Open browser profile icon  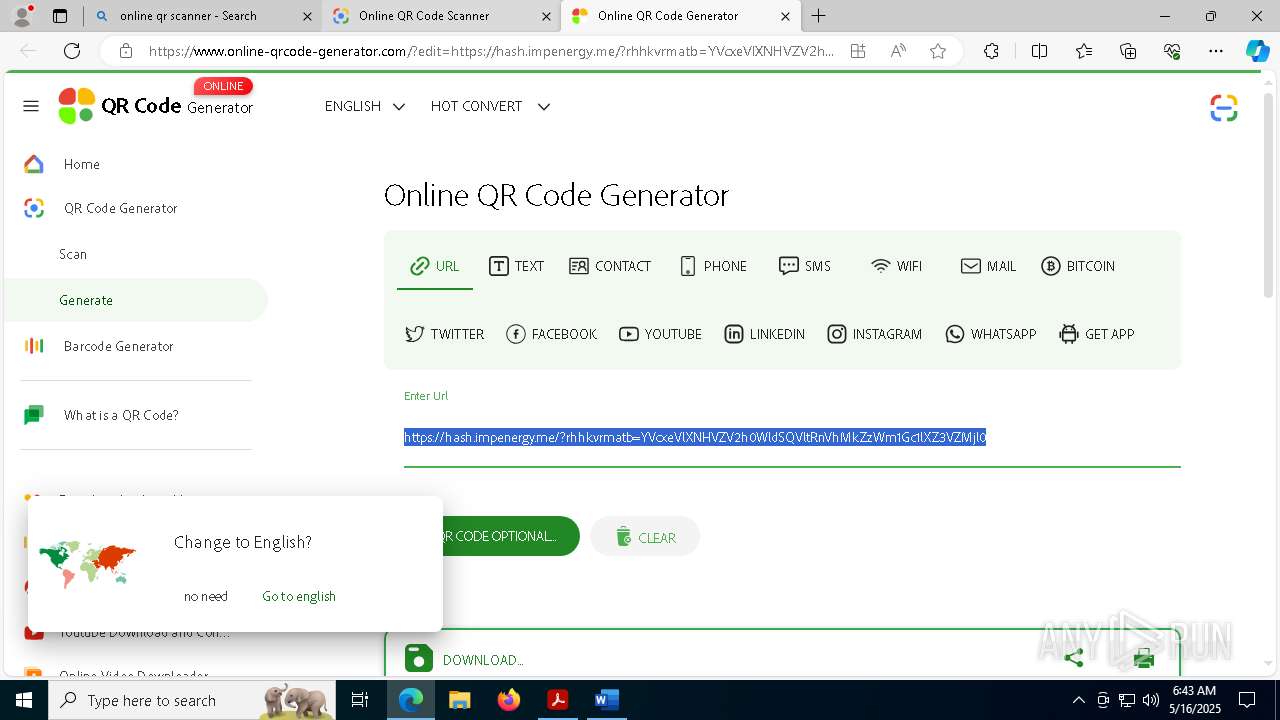pyautogui.click(x=22, y=16)
